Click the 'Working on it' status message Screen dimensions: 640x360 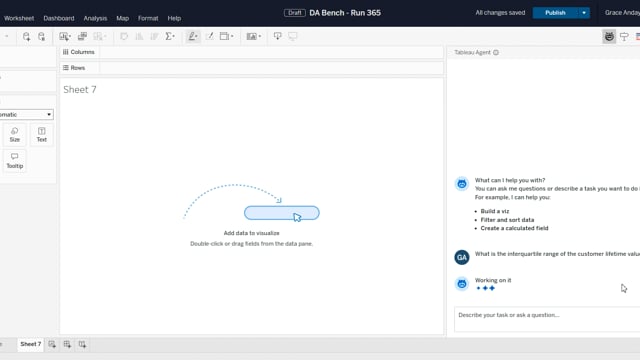coord(493,280)
